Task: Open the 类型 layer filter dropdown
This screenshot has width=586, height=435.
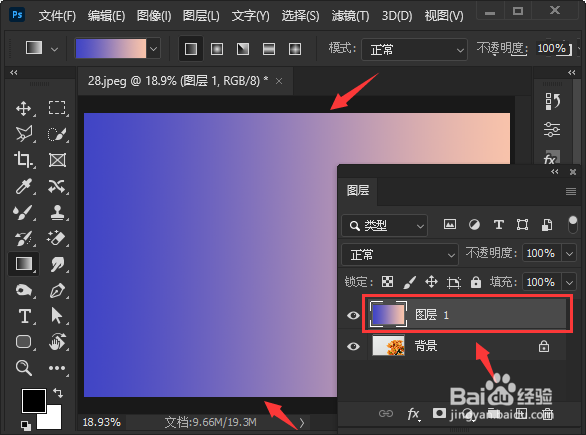Action: pyautogui.click(x=385, y=225)
